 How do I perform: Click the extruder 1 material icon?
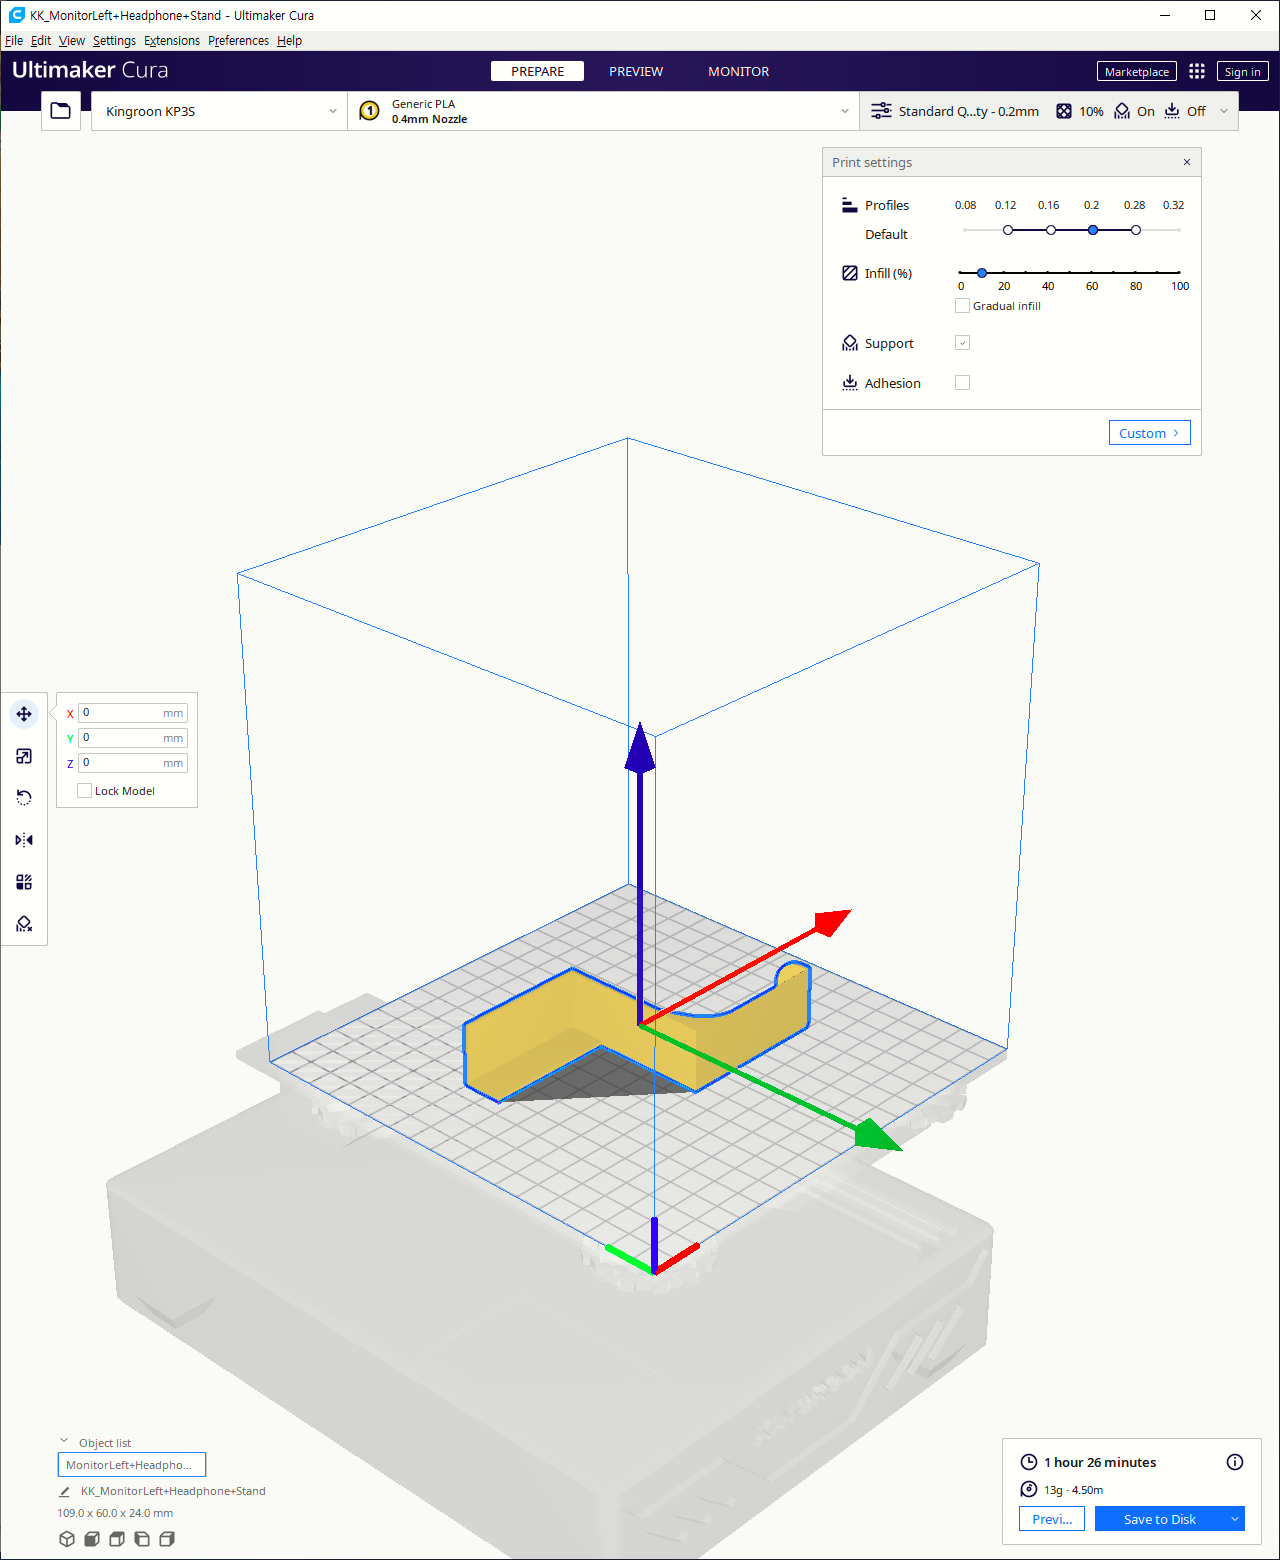coord(370,111)
